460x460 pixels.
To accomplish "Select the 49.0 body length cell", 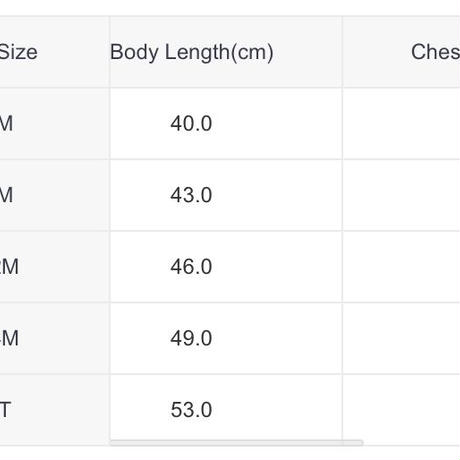I will coord(226,338).
